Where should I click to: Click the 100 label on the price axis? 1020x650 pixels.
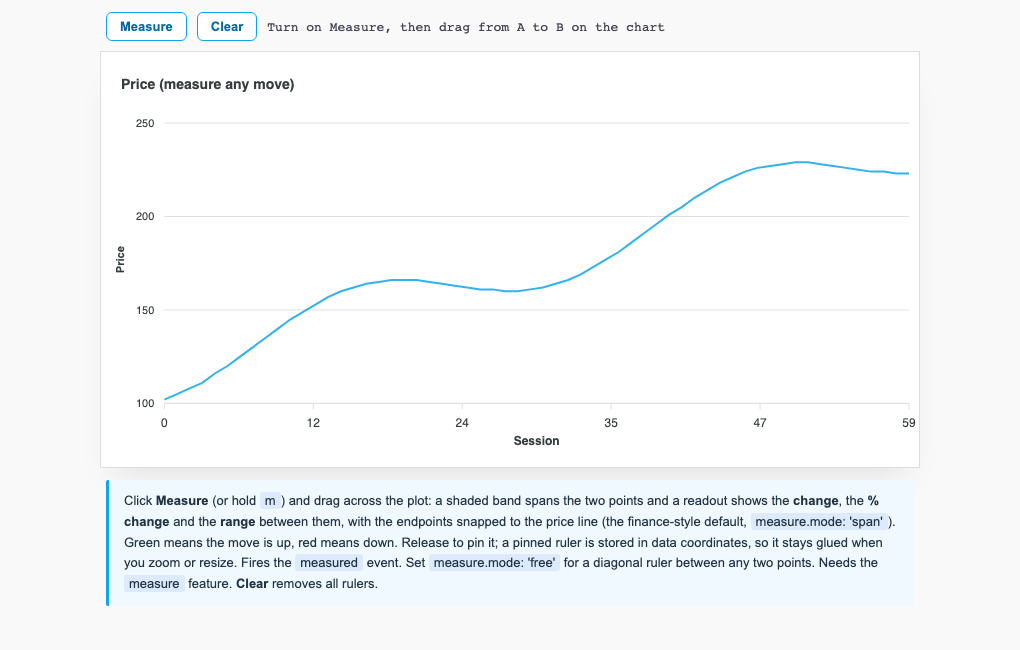tap(145, 403)
